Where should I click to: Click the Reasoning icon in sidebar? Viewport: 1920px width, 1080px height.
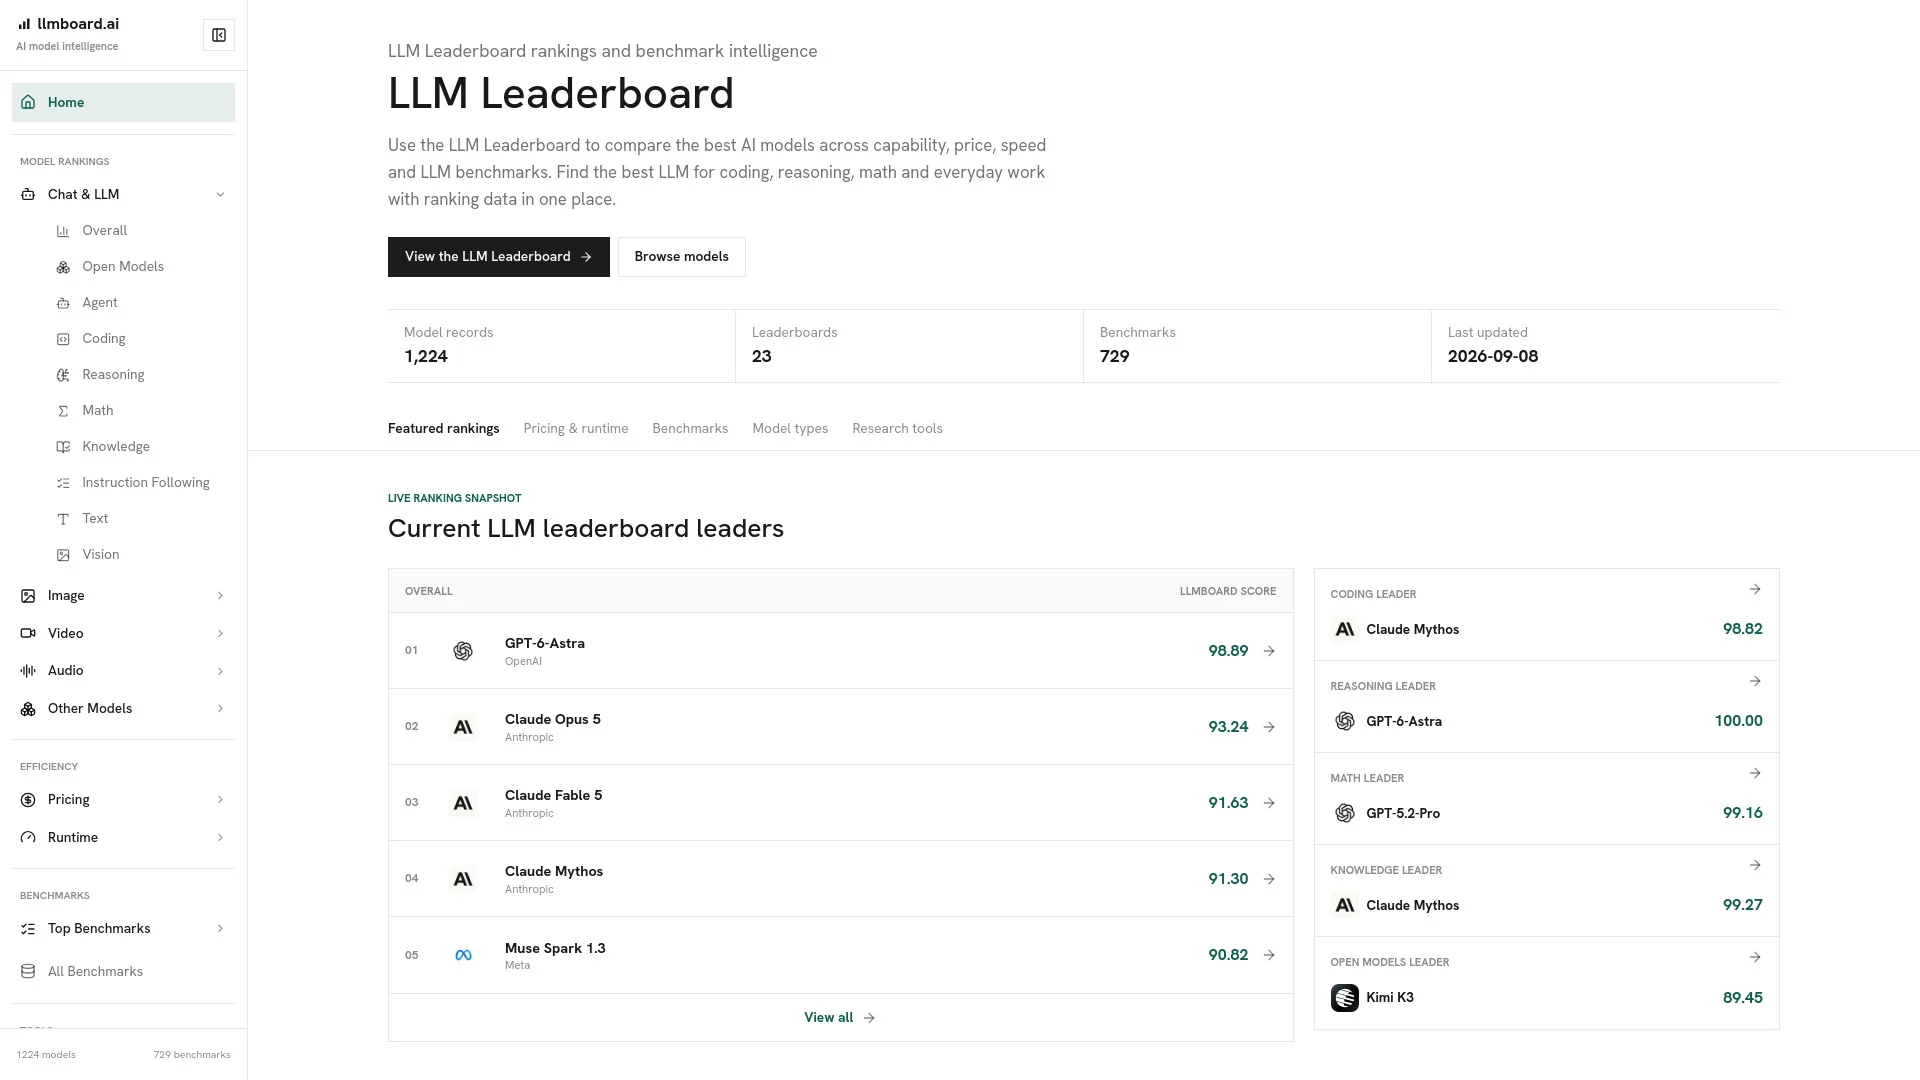coord(63,375)
